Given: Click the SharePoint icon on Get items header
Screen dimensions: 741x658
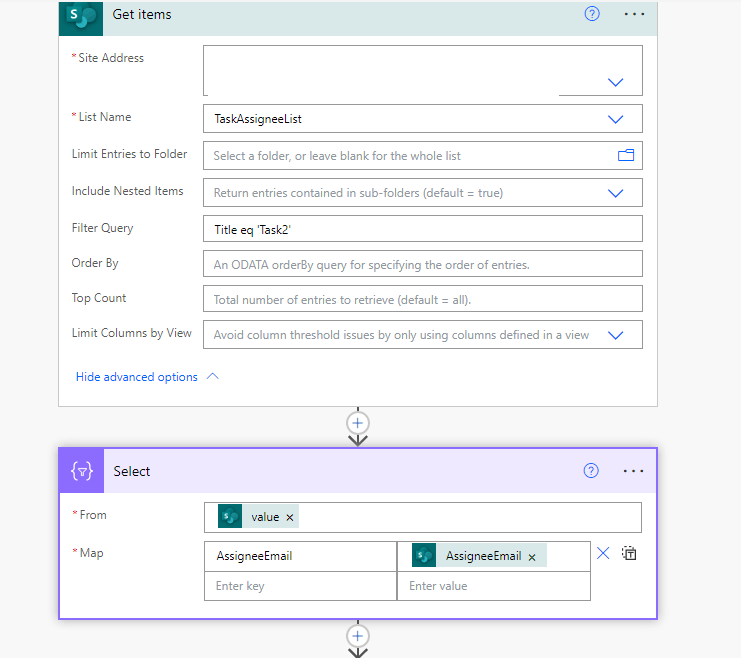Looking at the screenshot, I should [x=81, y=18].
